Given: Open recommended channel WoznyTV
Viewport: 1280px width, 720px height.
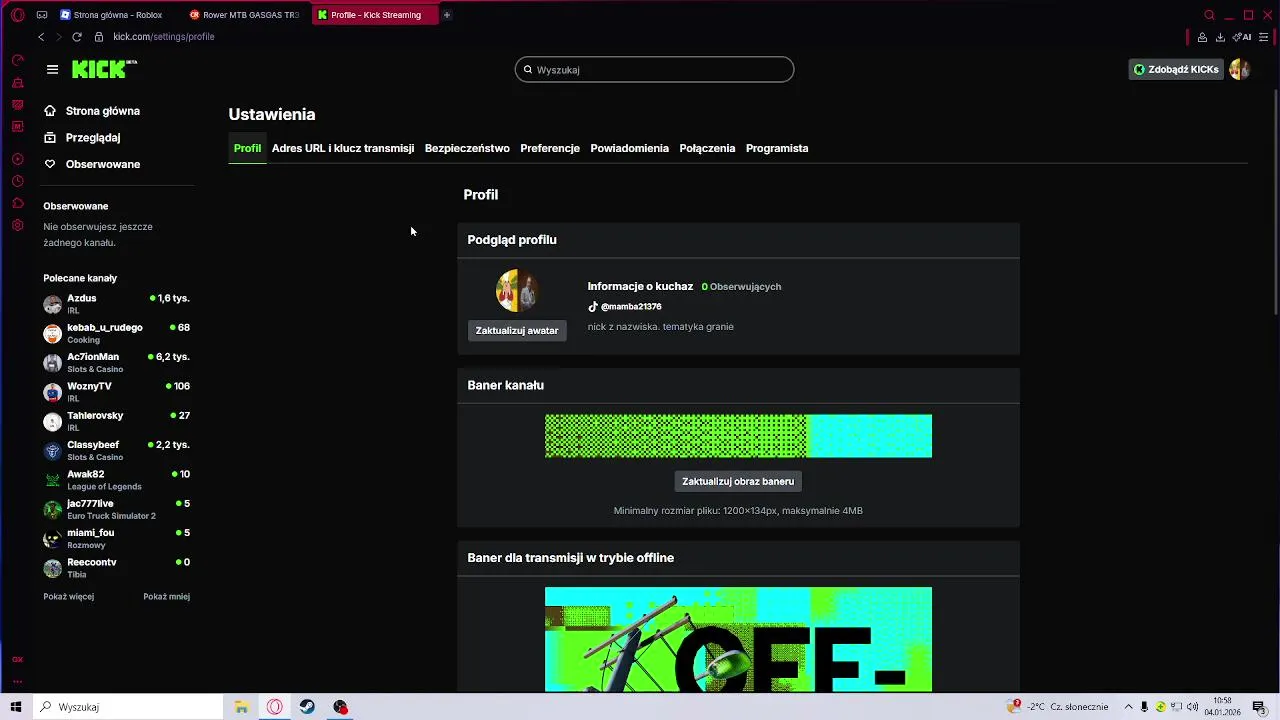Looking at the screenshot, I should (116, 392).
